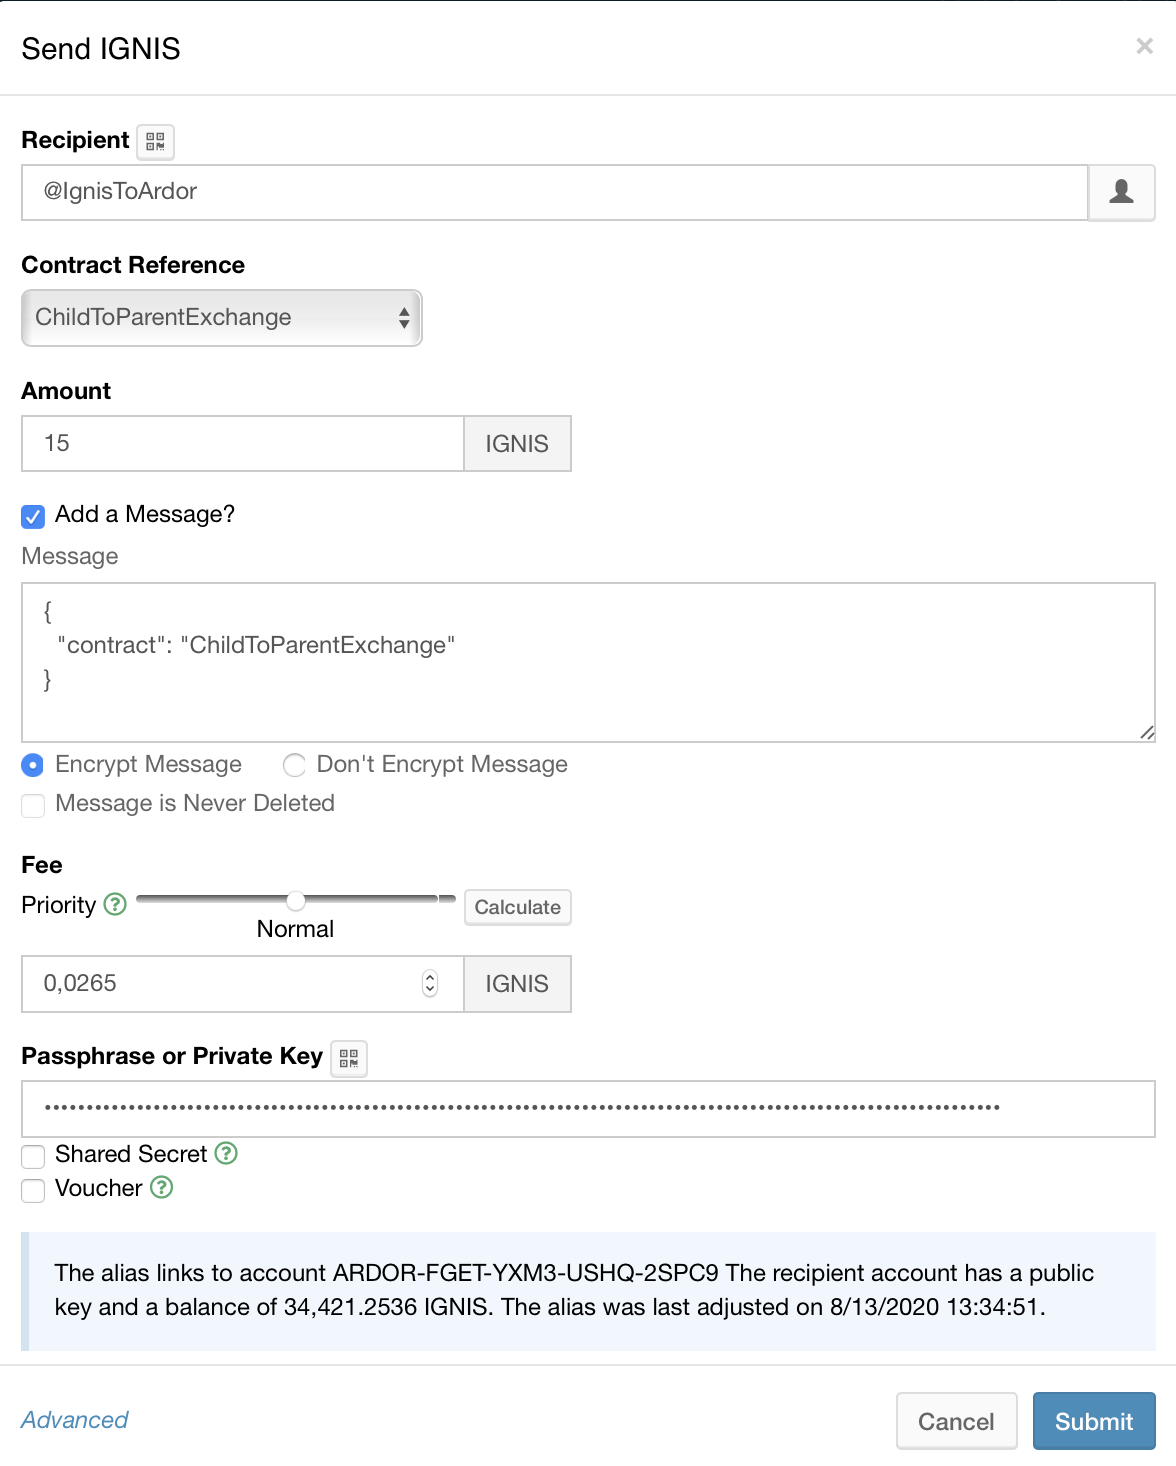This screenshot has height=1466, width=1176.
Task: Open the Contract Reference dropdown
Action: pos(222,318)
